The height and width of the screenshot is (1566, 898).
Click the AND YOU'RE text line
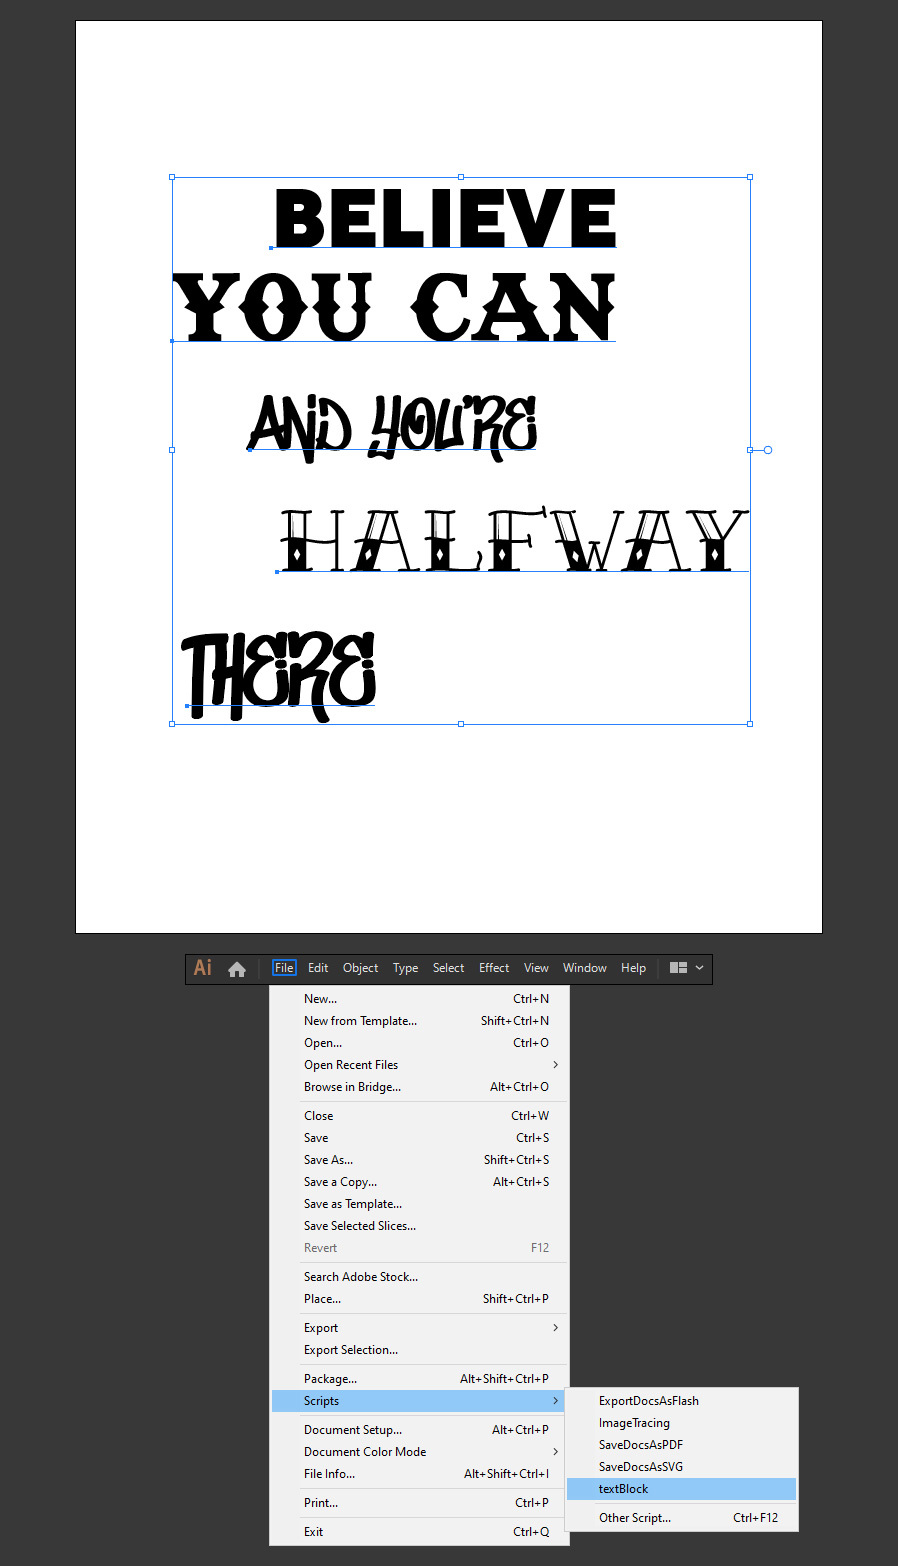coord(392,427)
